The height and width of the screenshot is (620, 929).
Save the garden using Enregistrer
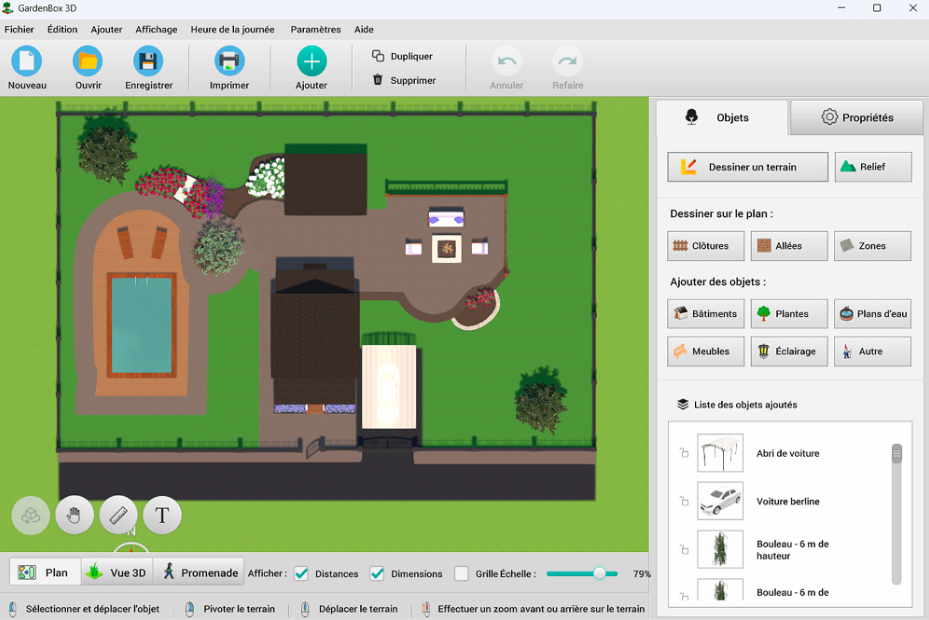point(149,62)
